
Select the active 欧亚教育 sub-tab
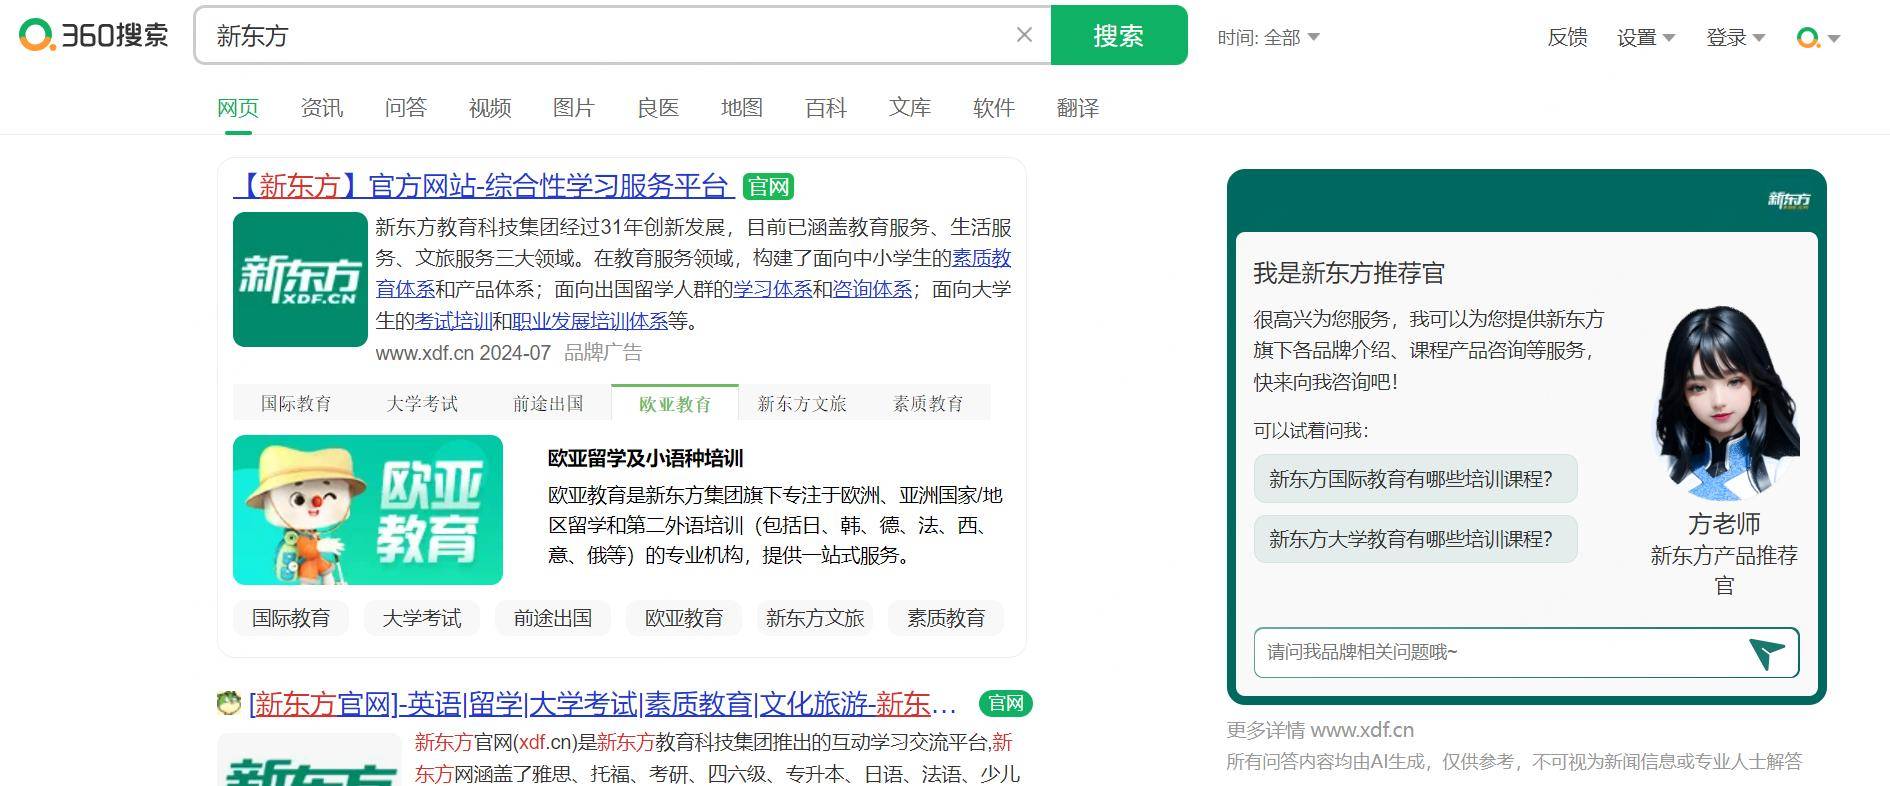[675, 403]
